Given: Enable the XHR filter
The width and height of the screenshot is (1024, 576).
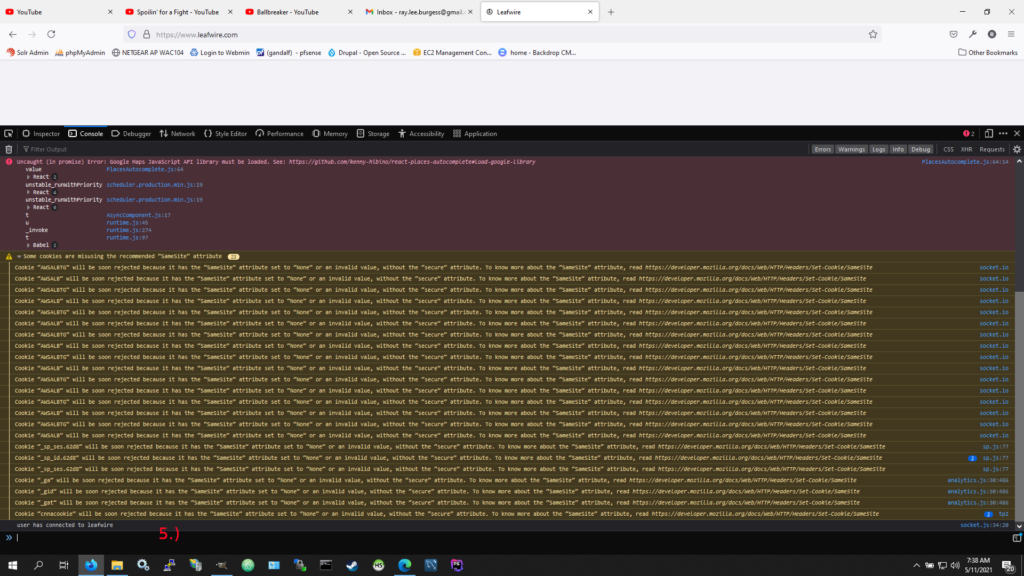Looking at the screenshot, I should [967, 150].
